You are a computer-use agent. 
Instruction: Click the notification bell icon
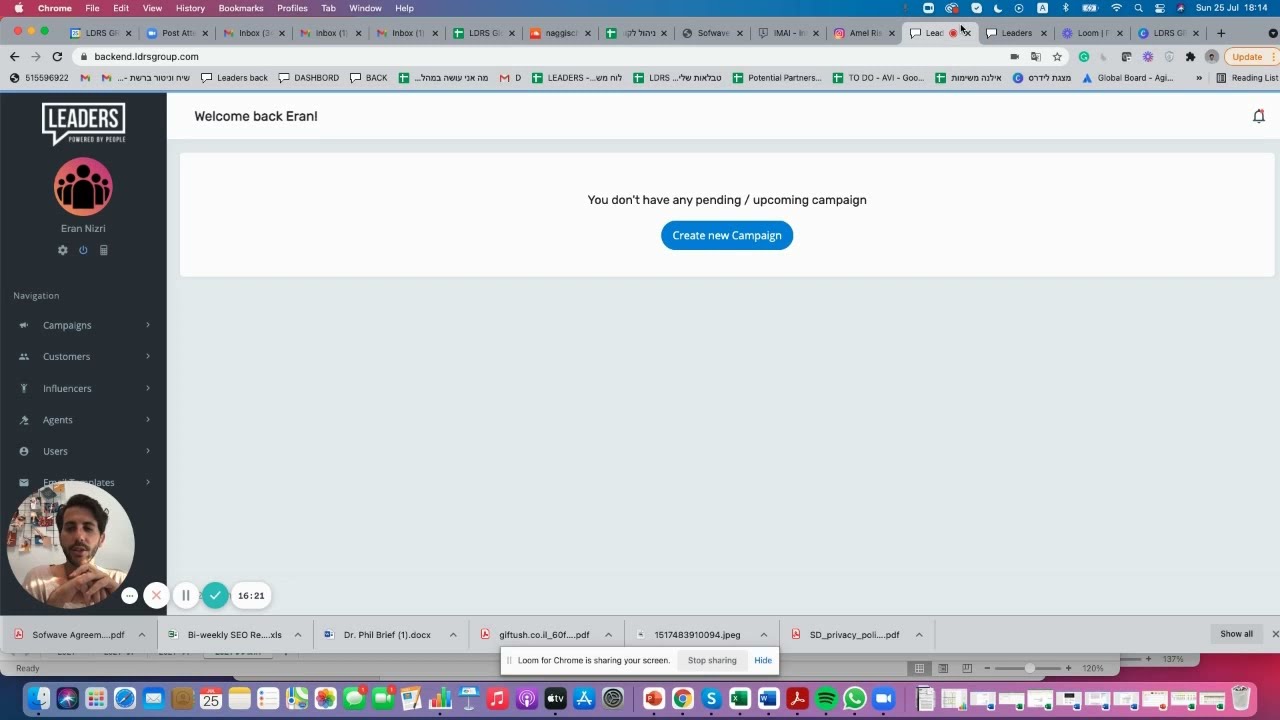(x=1258, y=116)
